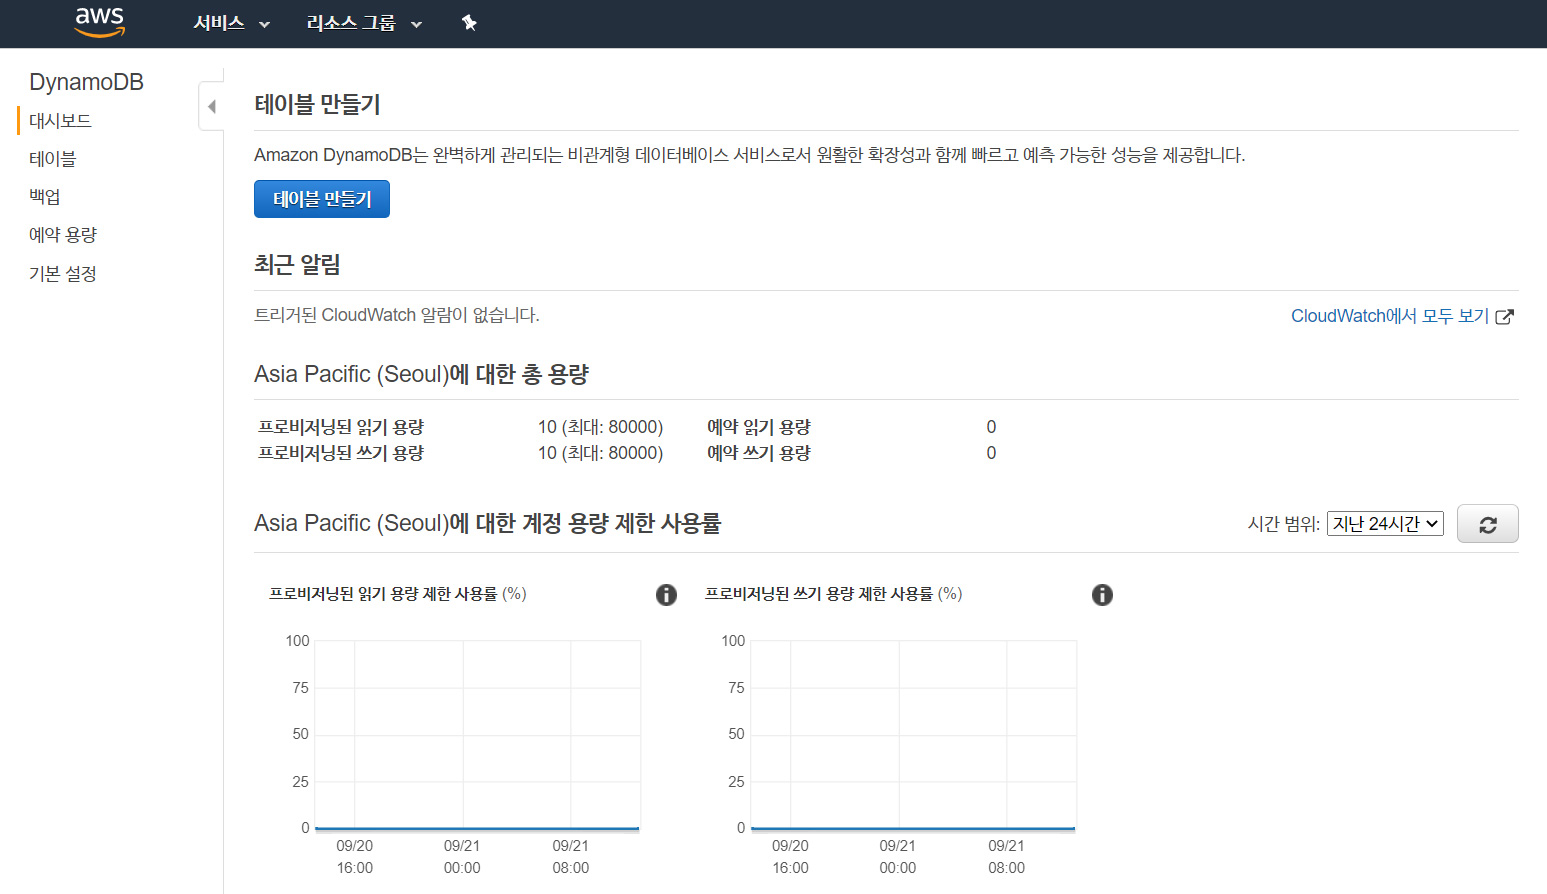The image size is (1547, 894).
Task: Click the write capacity value 10 (최대: 80000)
Action: tap(600, 453)
